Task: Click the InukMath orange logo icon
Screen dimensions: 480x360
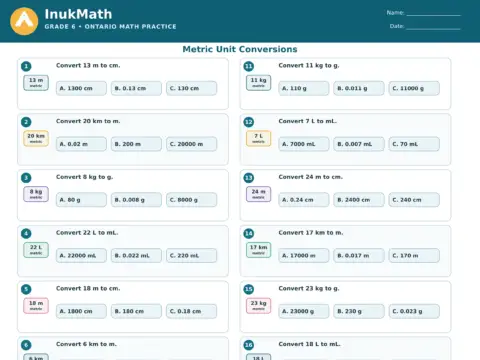Action: [x=24, y=21]
